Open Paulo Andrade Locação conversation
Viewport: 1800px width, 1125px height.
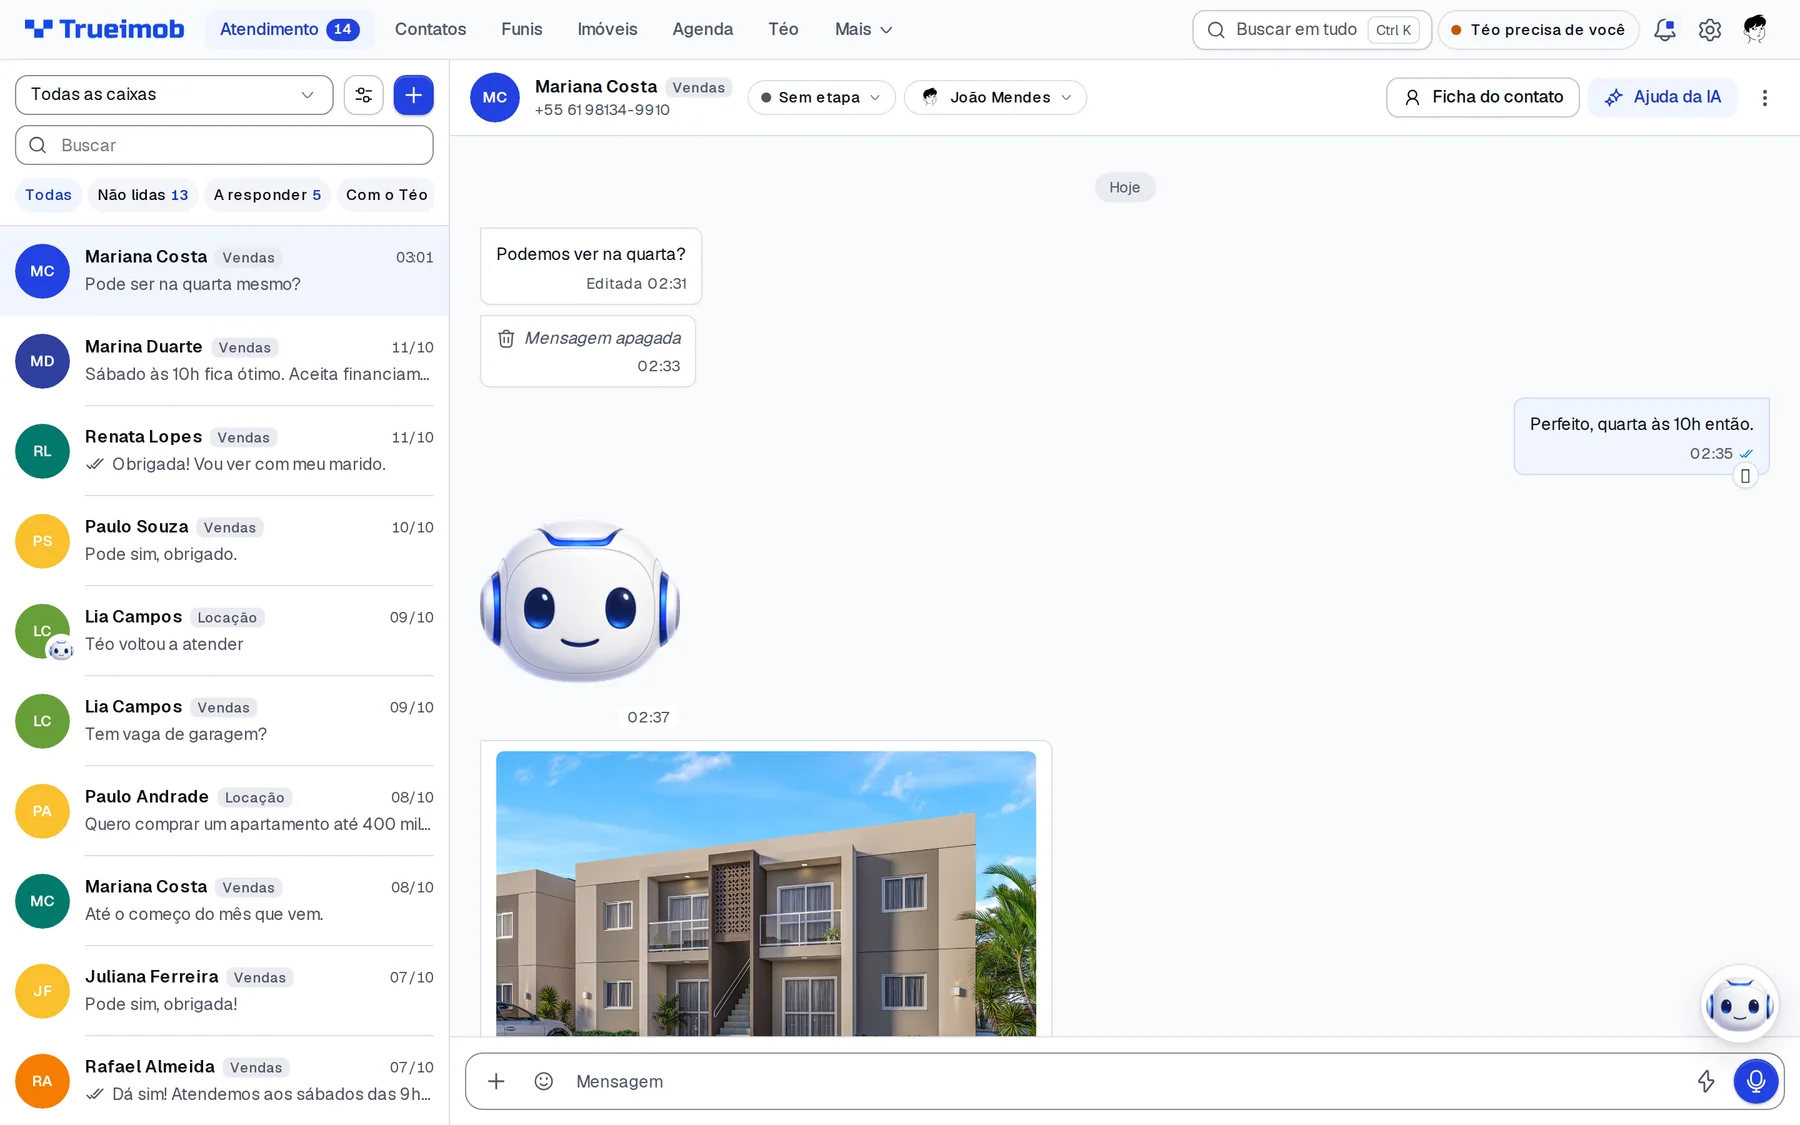tap(224, 811)
